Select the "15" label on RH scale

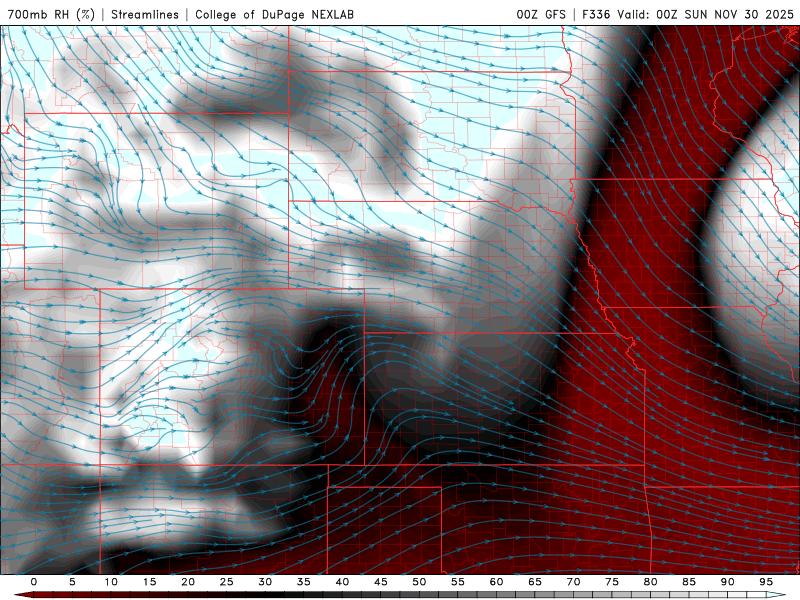(x=149, y=582)
